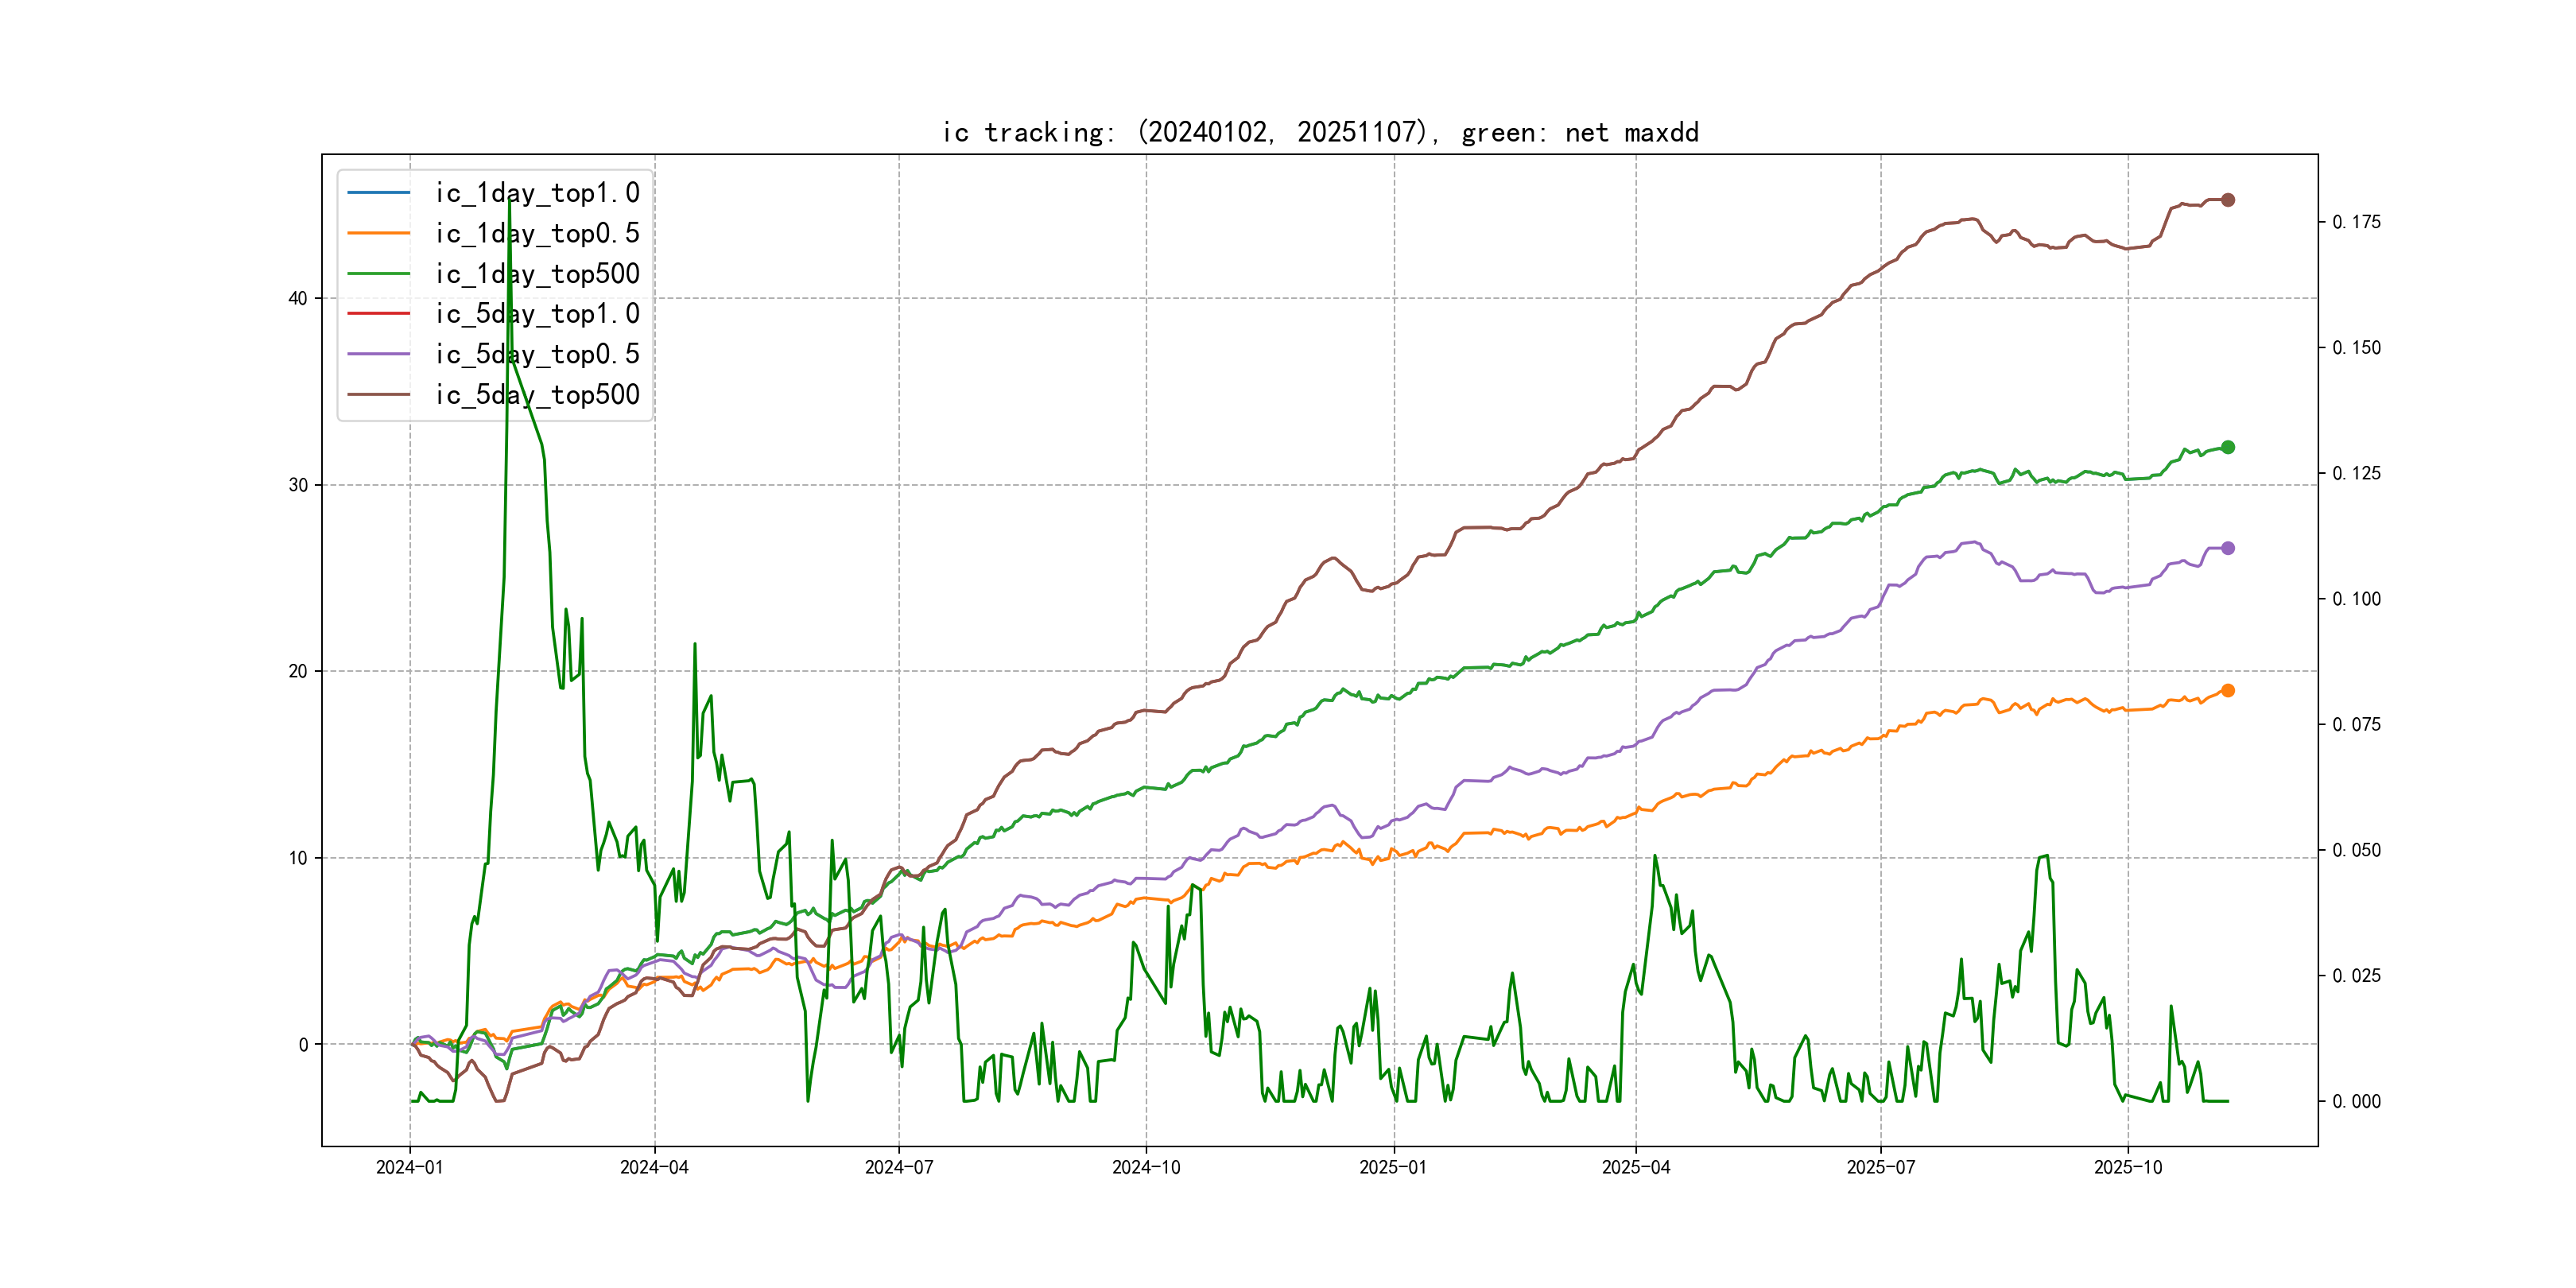
Task: Select the ic_5day_top0.5 legend label
Action: point(537,354)
